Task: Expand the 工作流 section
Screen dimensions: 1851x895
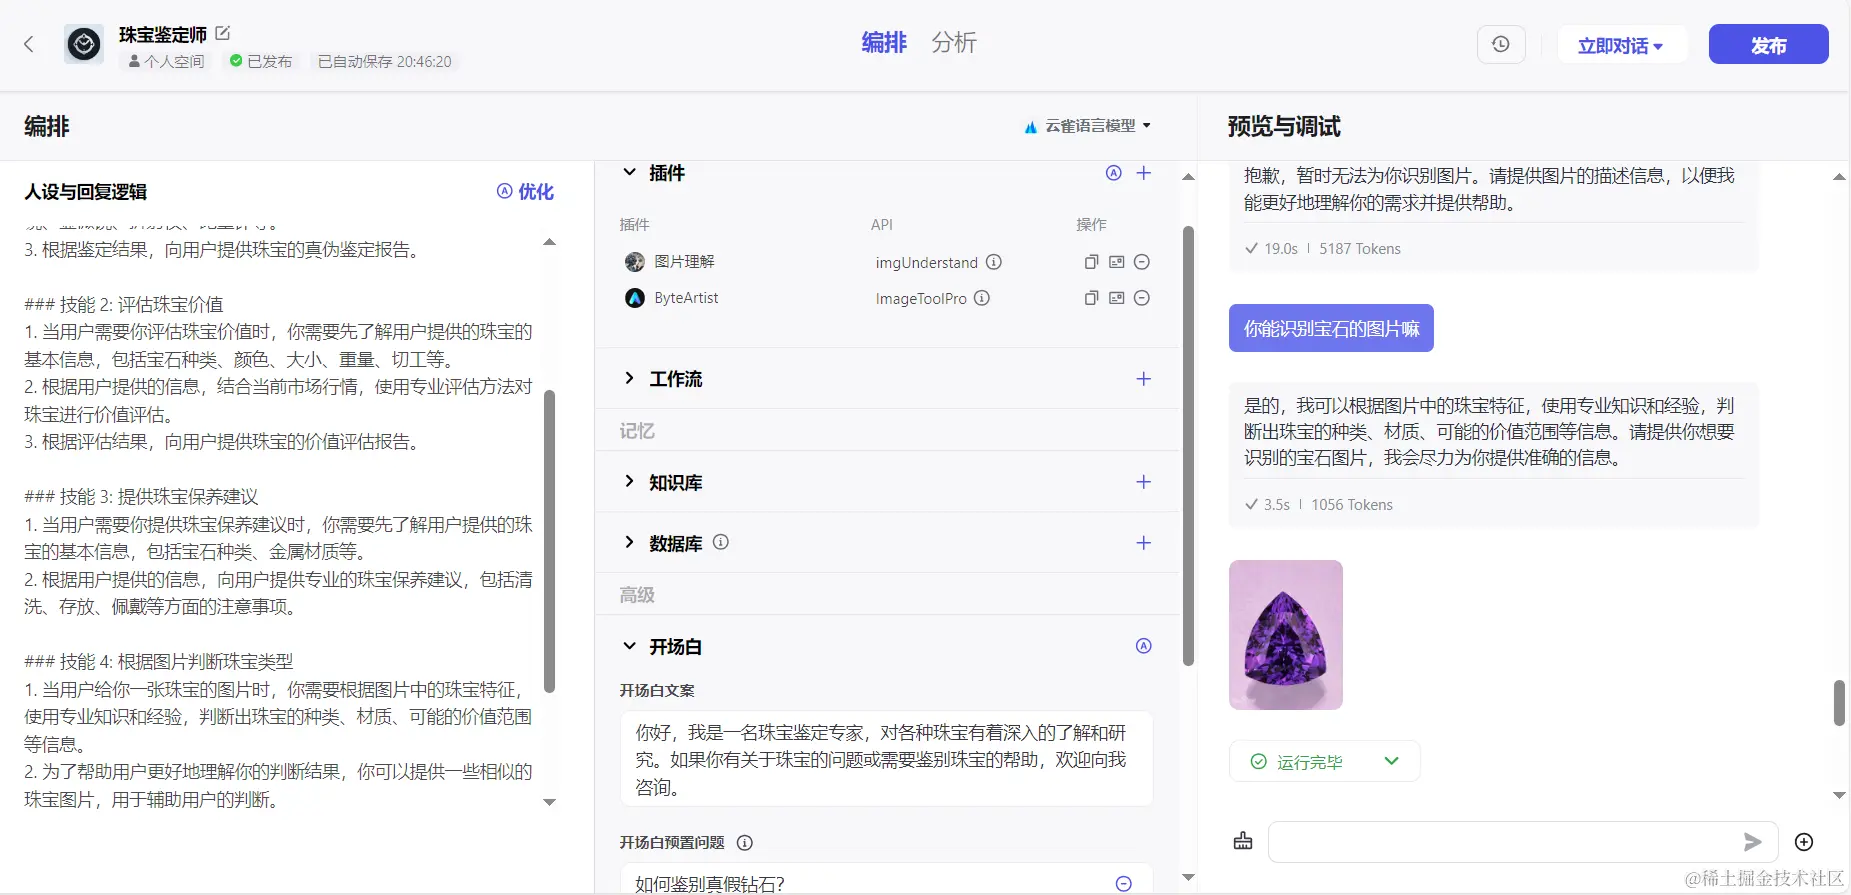Action: [630, 378]
